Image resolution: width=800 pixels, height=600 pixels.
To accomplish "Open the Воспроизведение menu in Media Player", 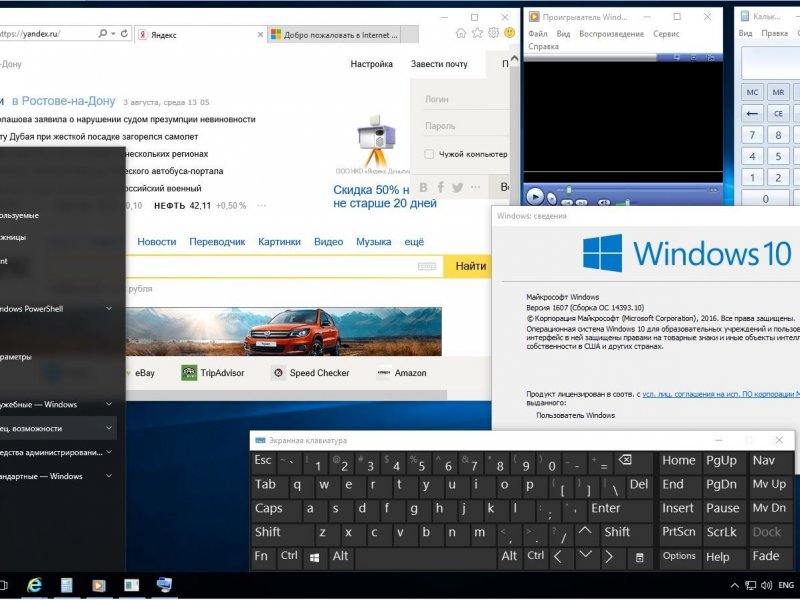I will click(x=612, y=34).
